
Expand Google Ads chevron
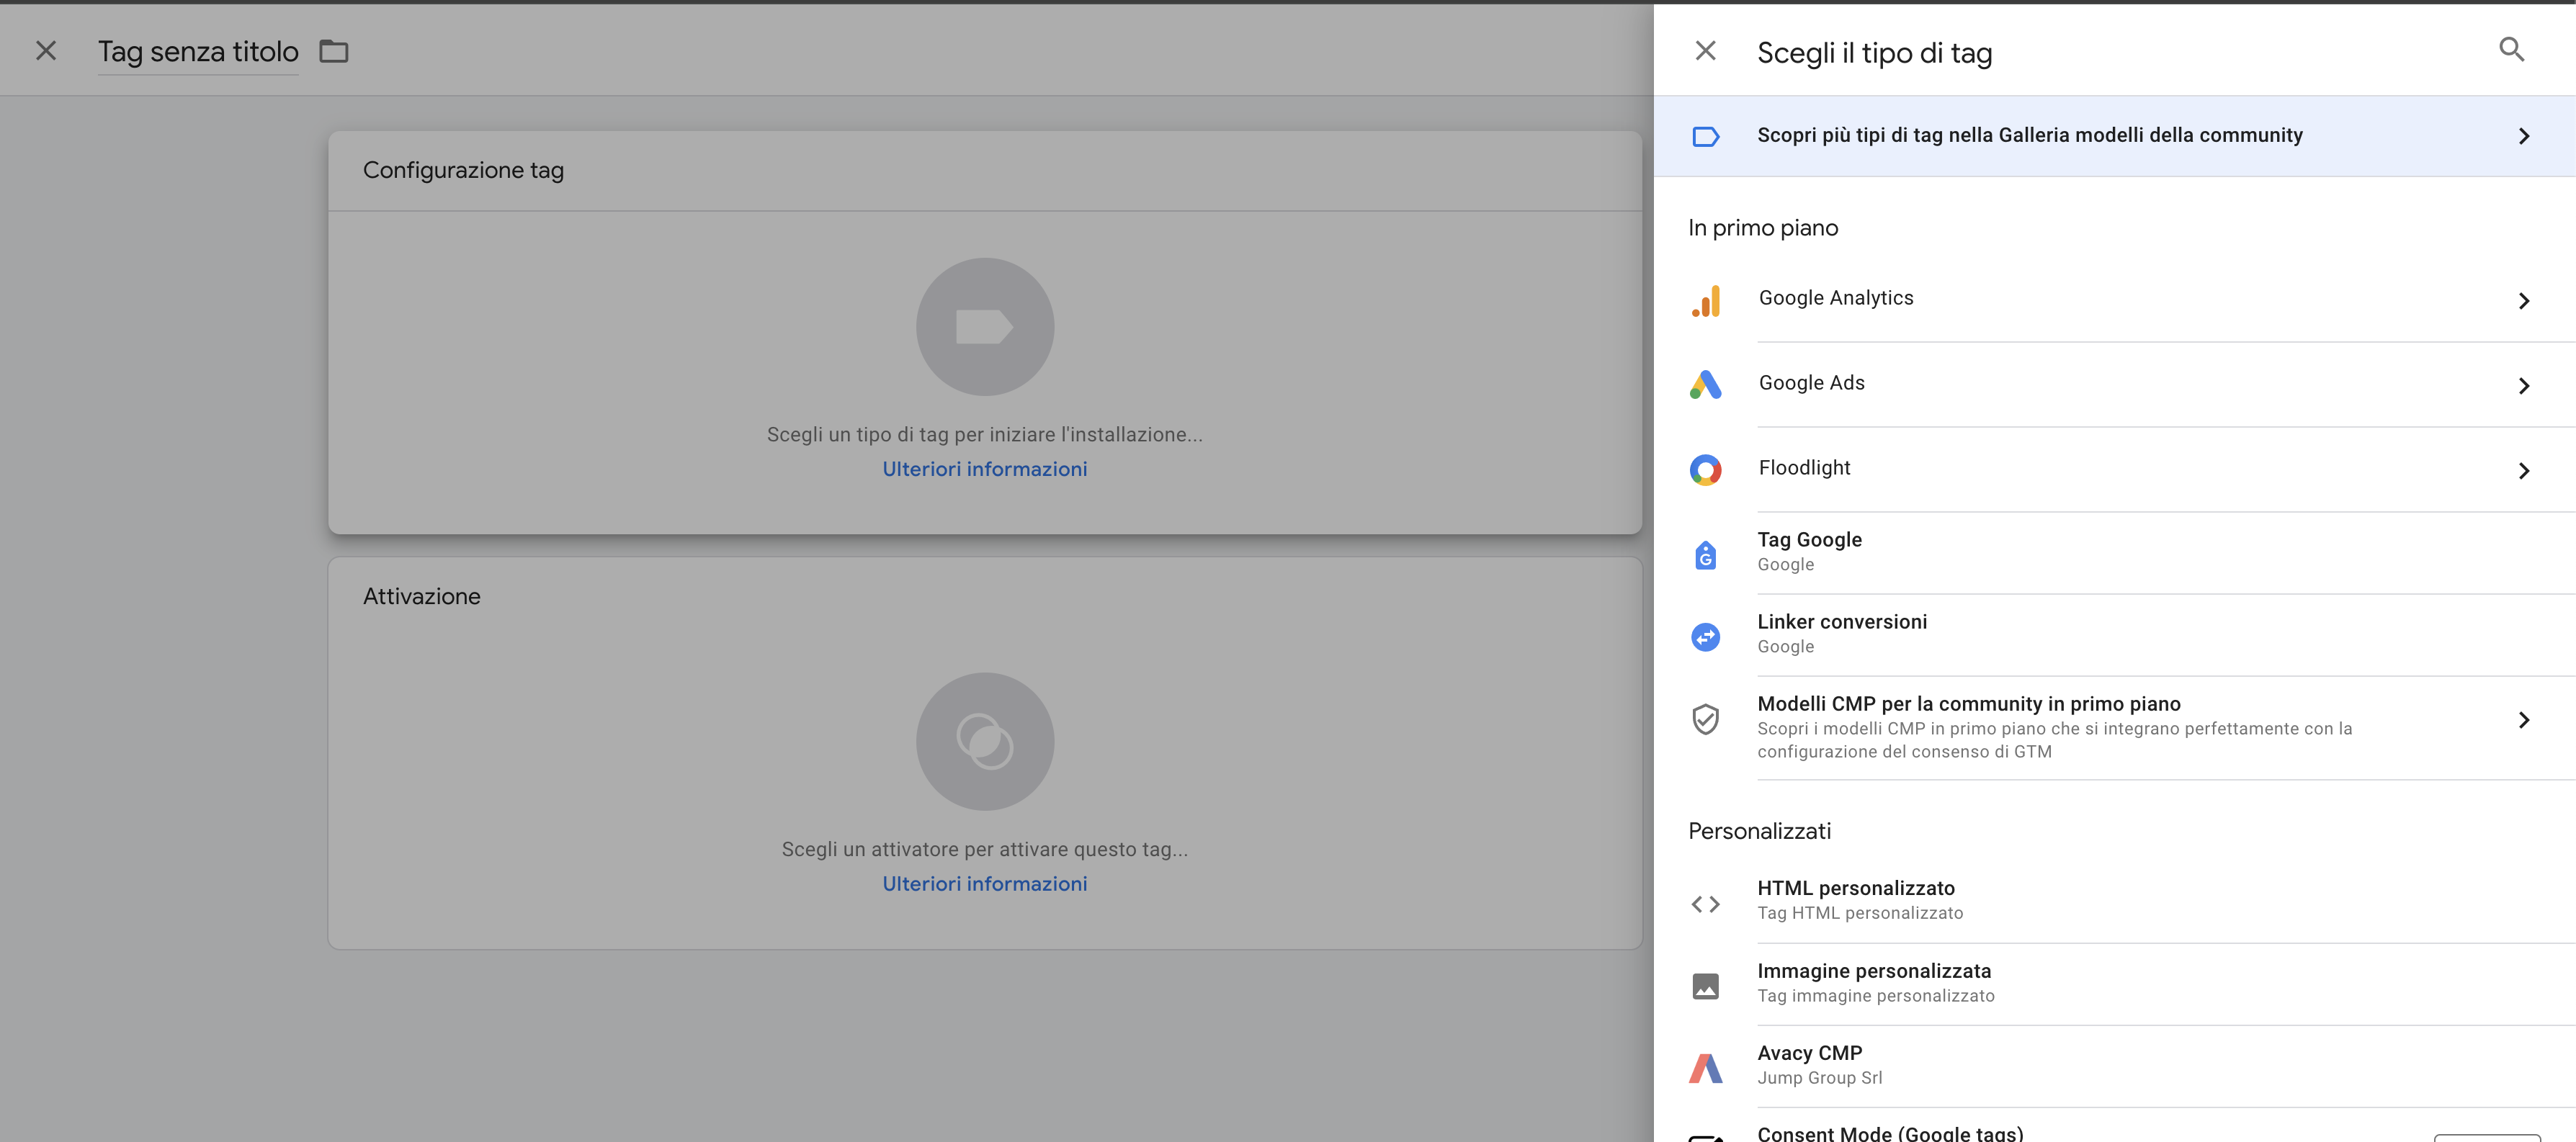pos(2523,386)
